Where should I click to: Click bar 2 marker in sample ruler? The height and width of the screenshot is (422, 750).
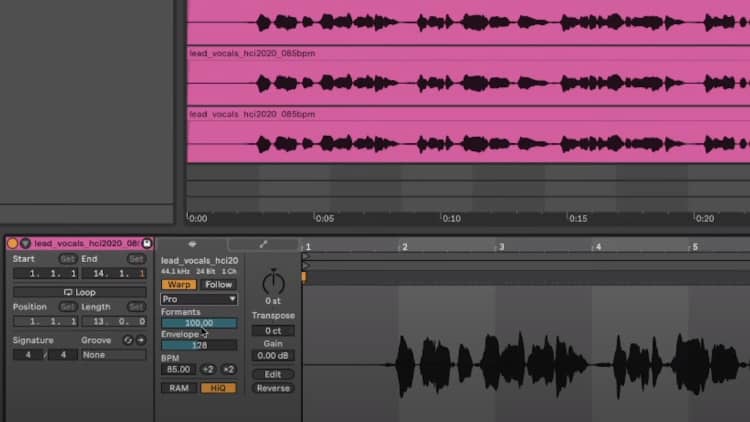click(x=404, y=247)
